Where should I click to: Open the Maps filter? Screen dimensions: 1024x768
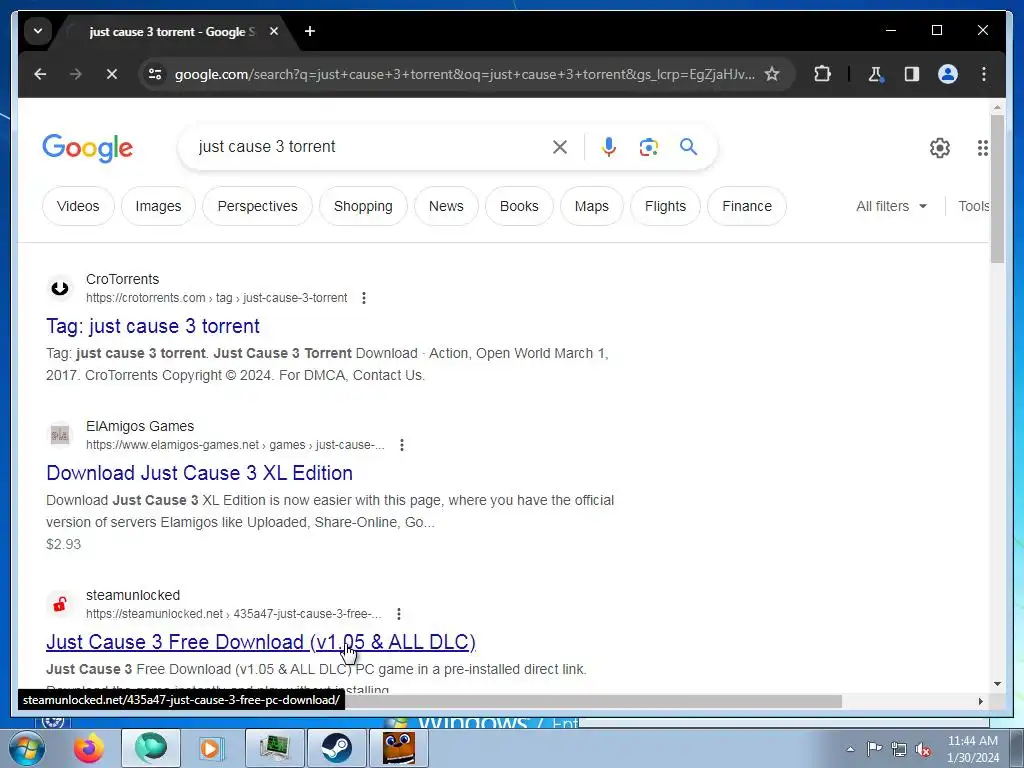click(592, 206)
